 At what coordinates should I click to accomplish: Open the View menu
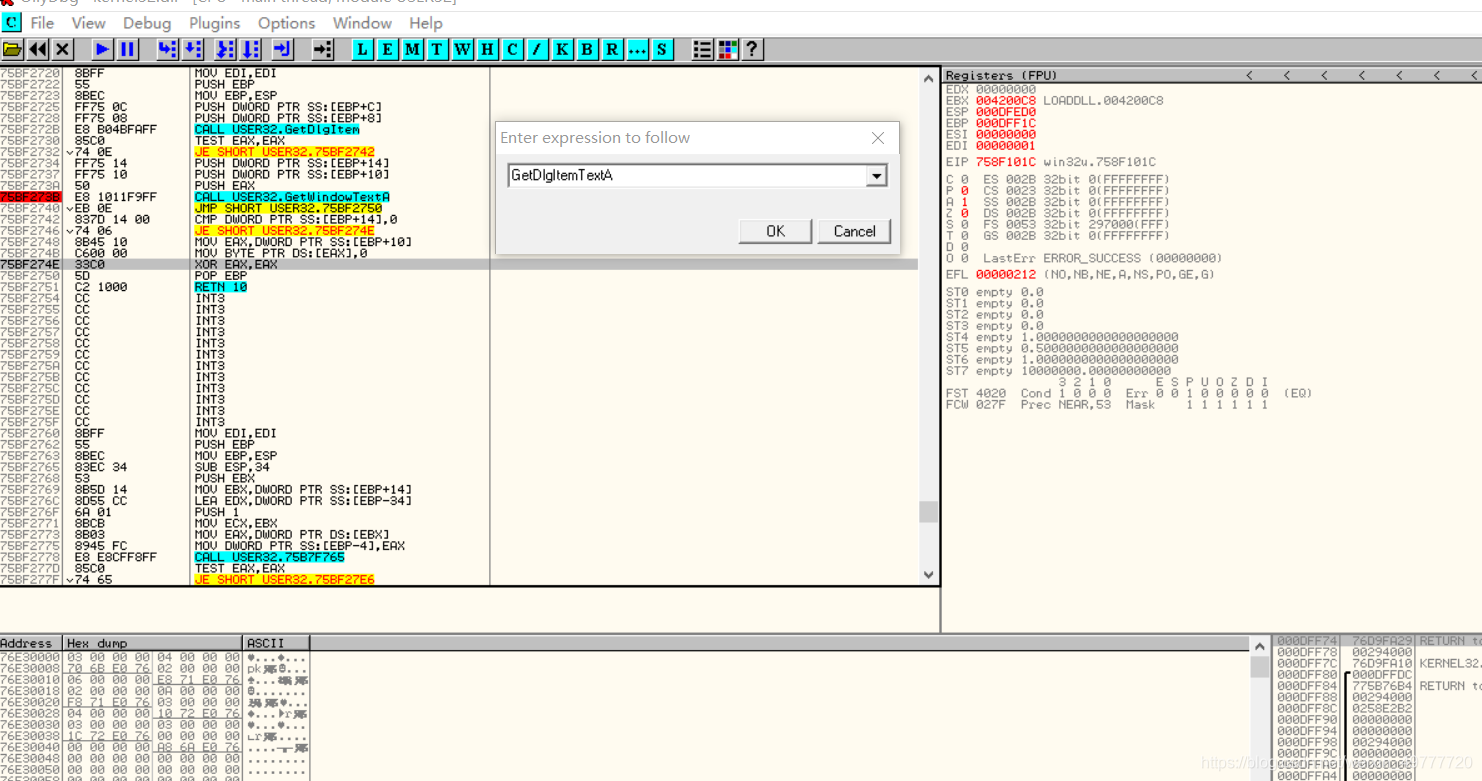pos(88,23)
